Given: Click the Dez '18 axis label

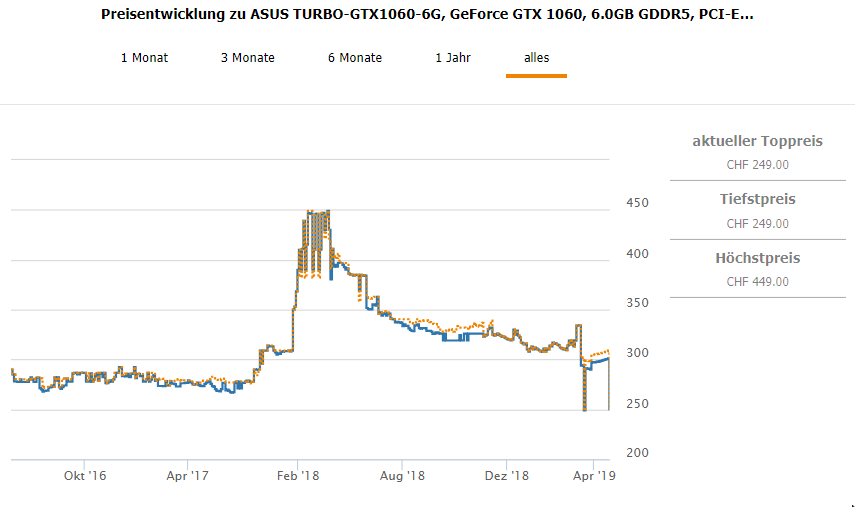Looking at the screenshot, I should click(507, 477).
